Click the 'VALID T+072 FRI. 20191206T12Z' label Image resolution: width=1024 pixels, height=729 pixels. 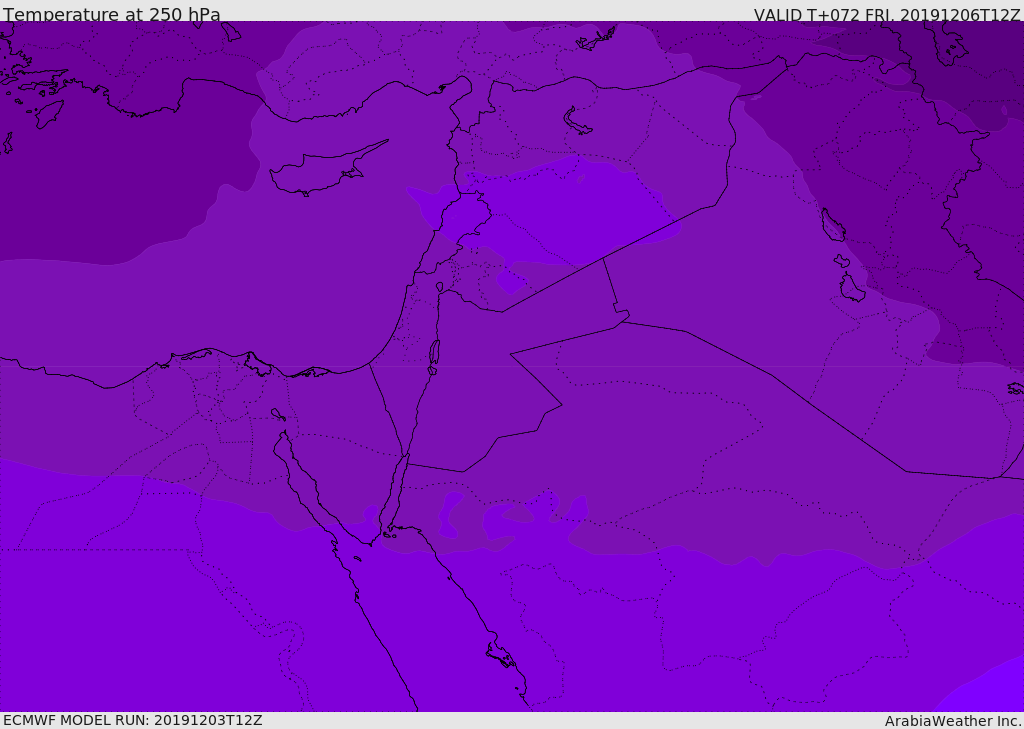click(886, 14)
